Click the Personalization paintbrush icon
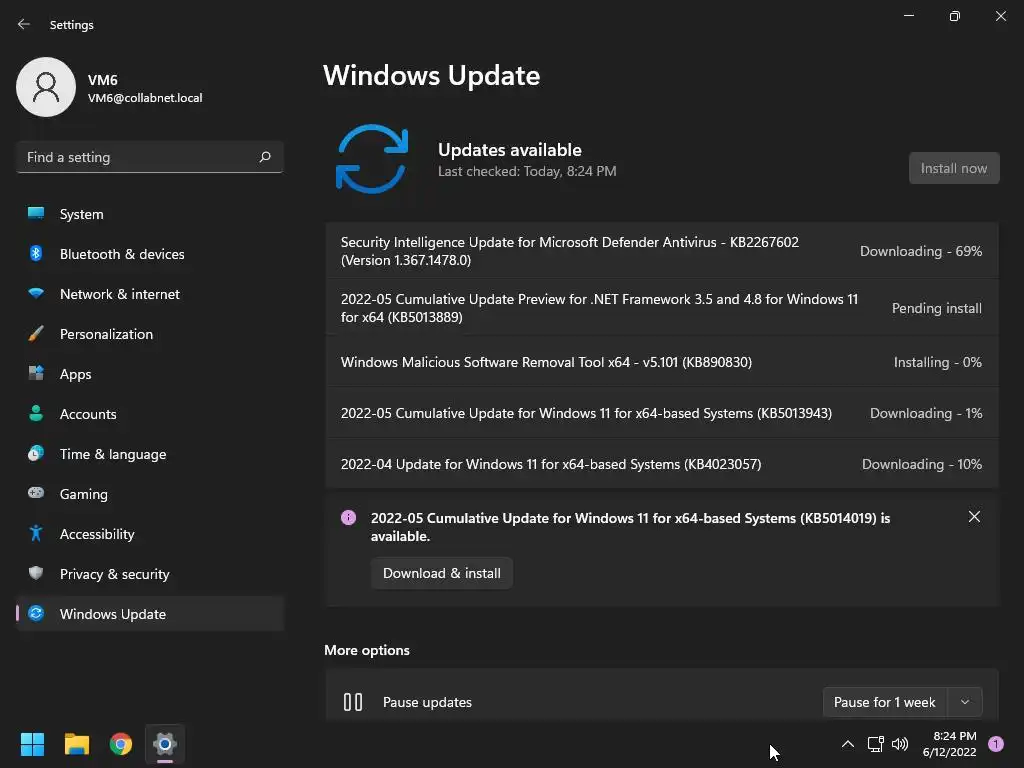Screen dimensions: 1024x768 (x=36, y=334)
